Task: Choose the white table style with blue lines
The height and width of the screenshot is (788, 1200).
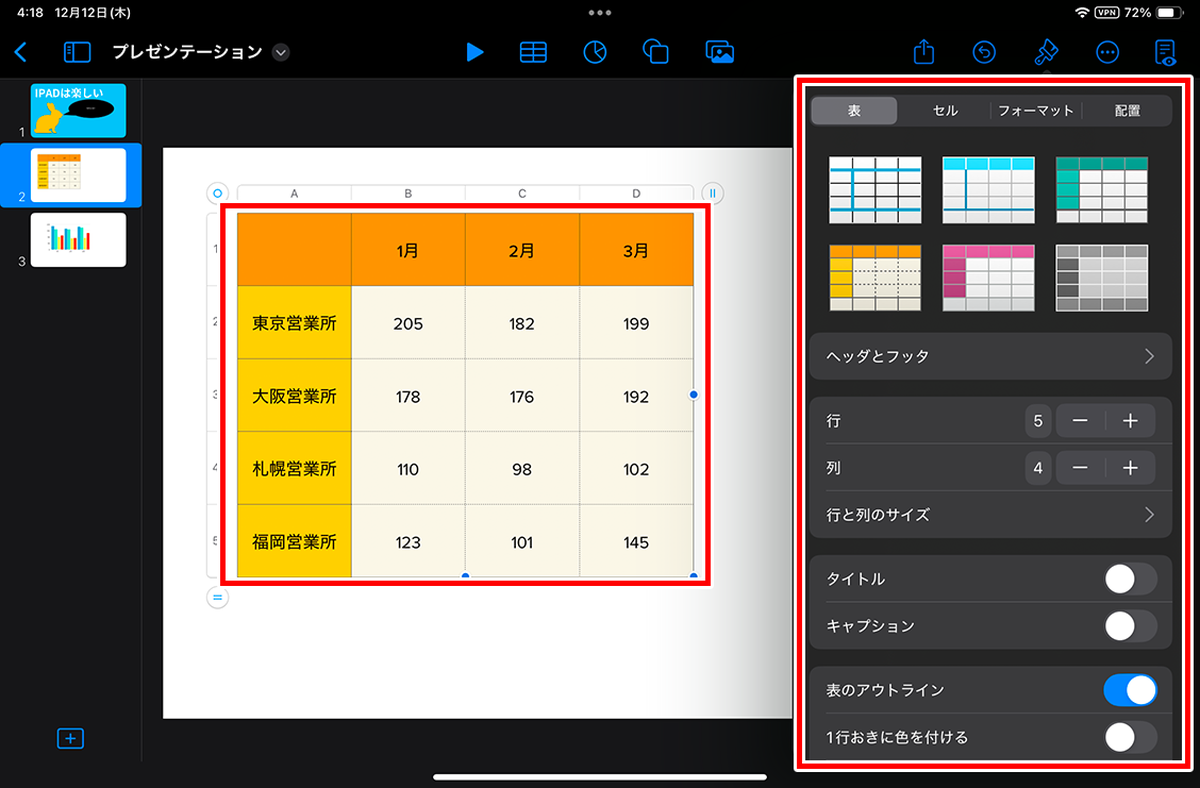Action: click(875, 190)
